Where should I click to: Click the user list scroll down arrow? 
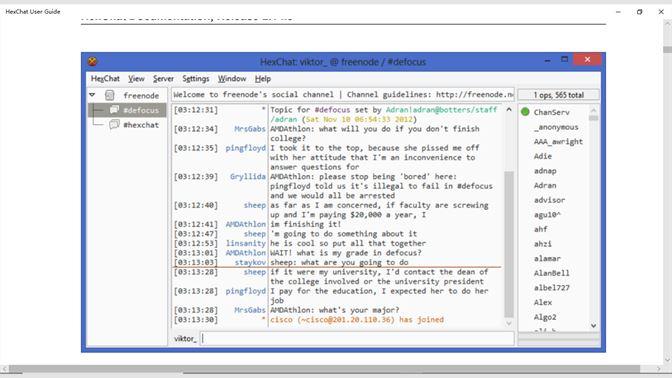tap(594, 326)
